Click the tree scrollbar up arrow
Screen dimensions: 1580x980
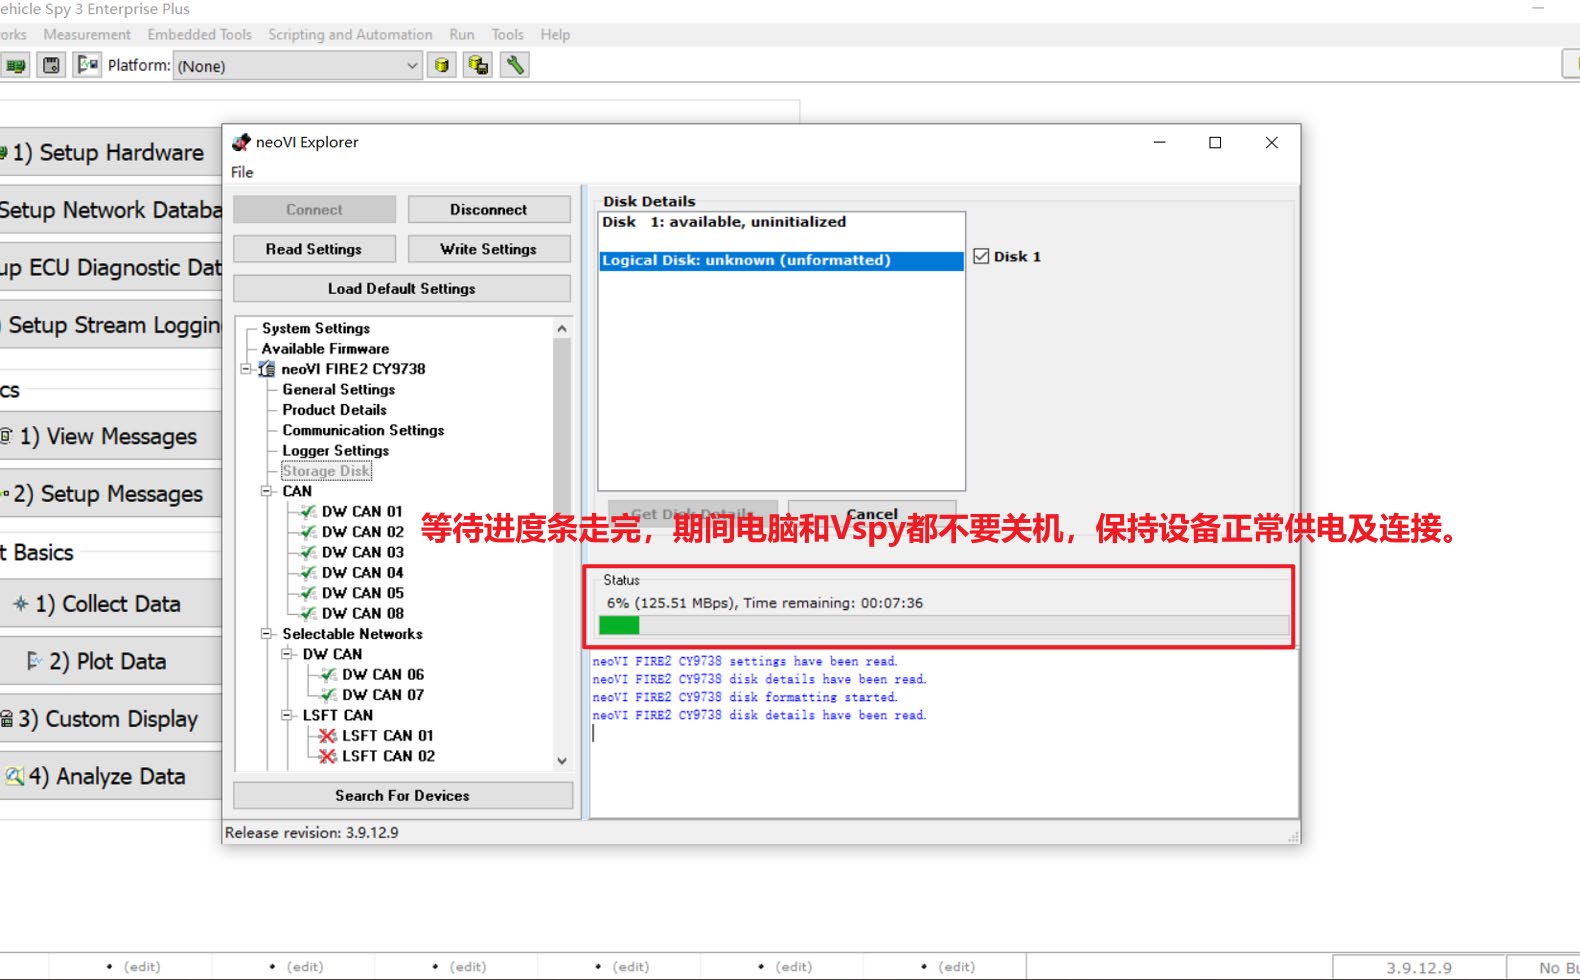coord(562,328)
